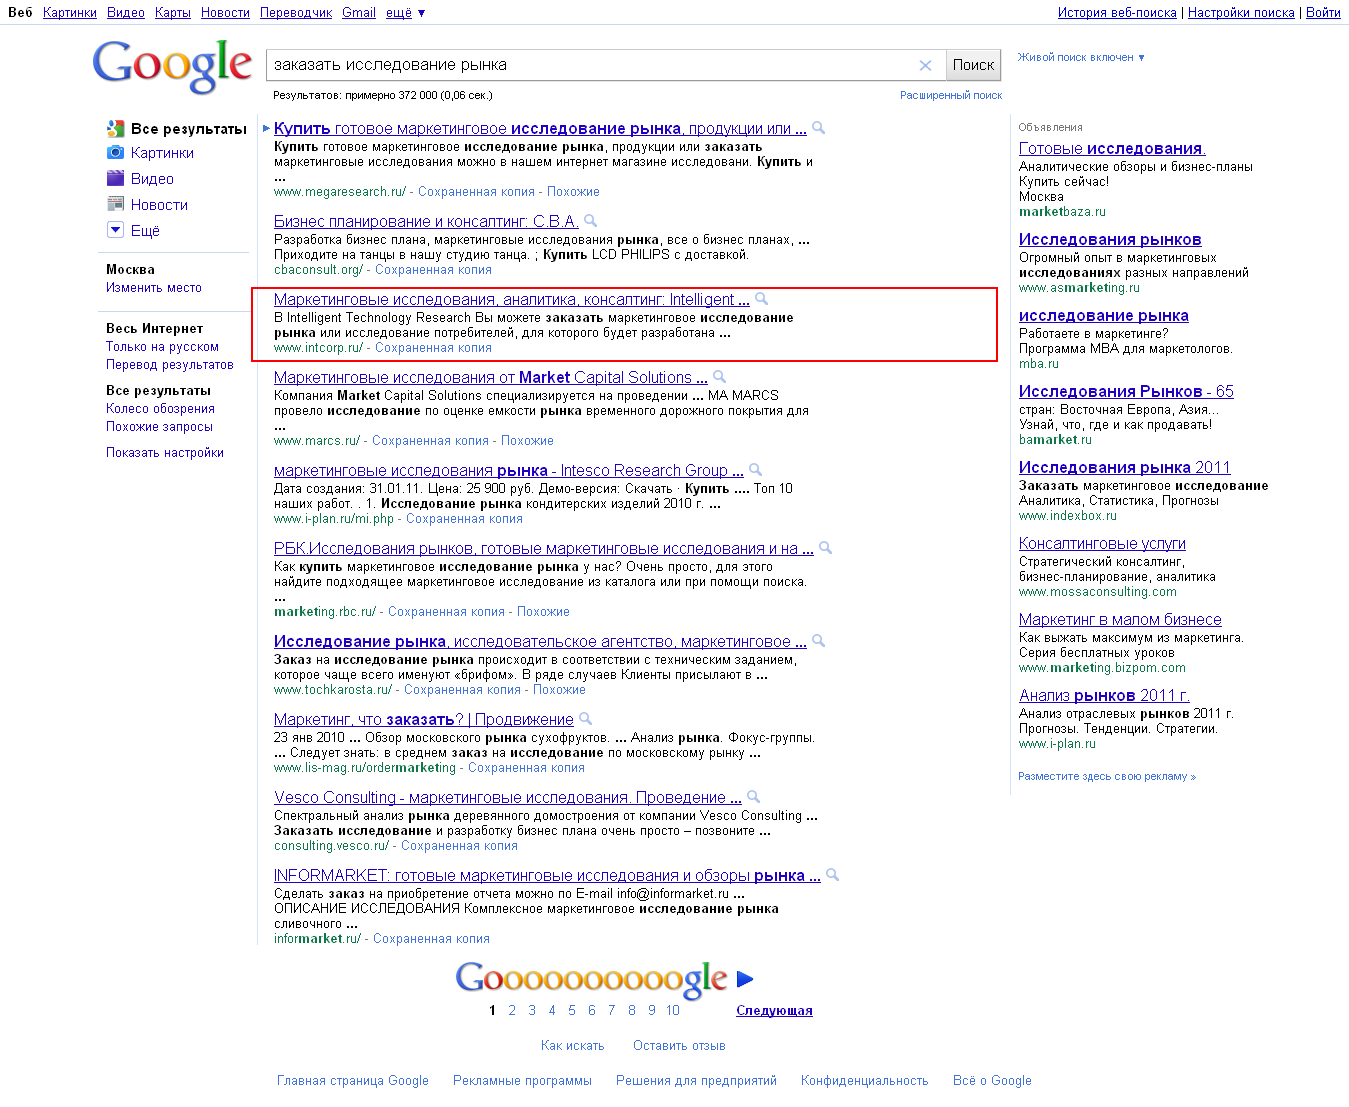Expand Показать настройки in the sidebar
1349x1107 pixels.
[x=165, y=453]
